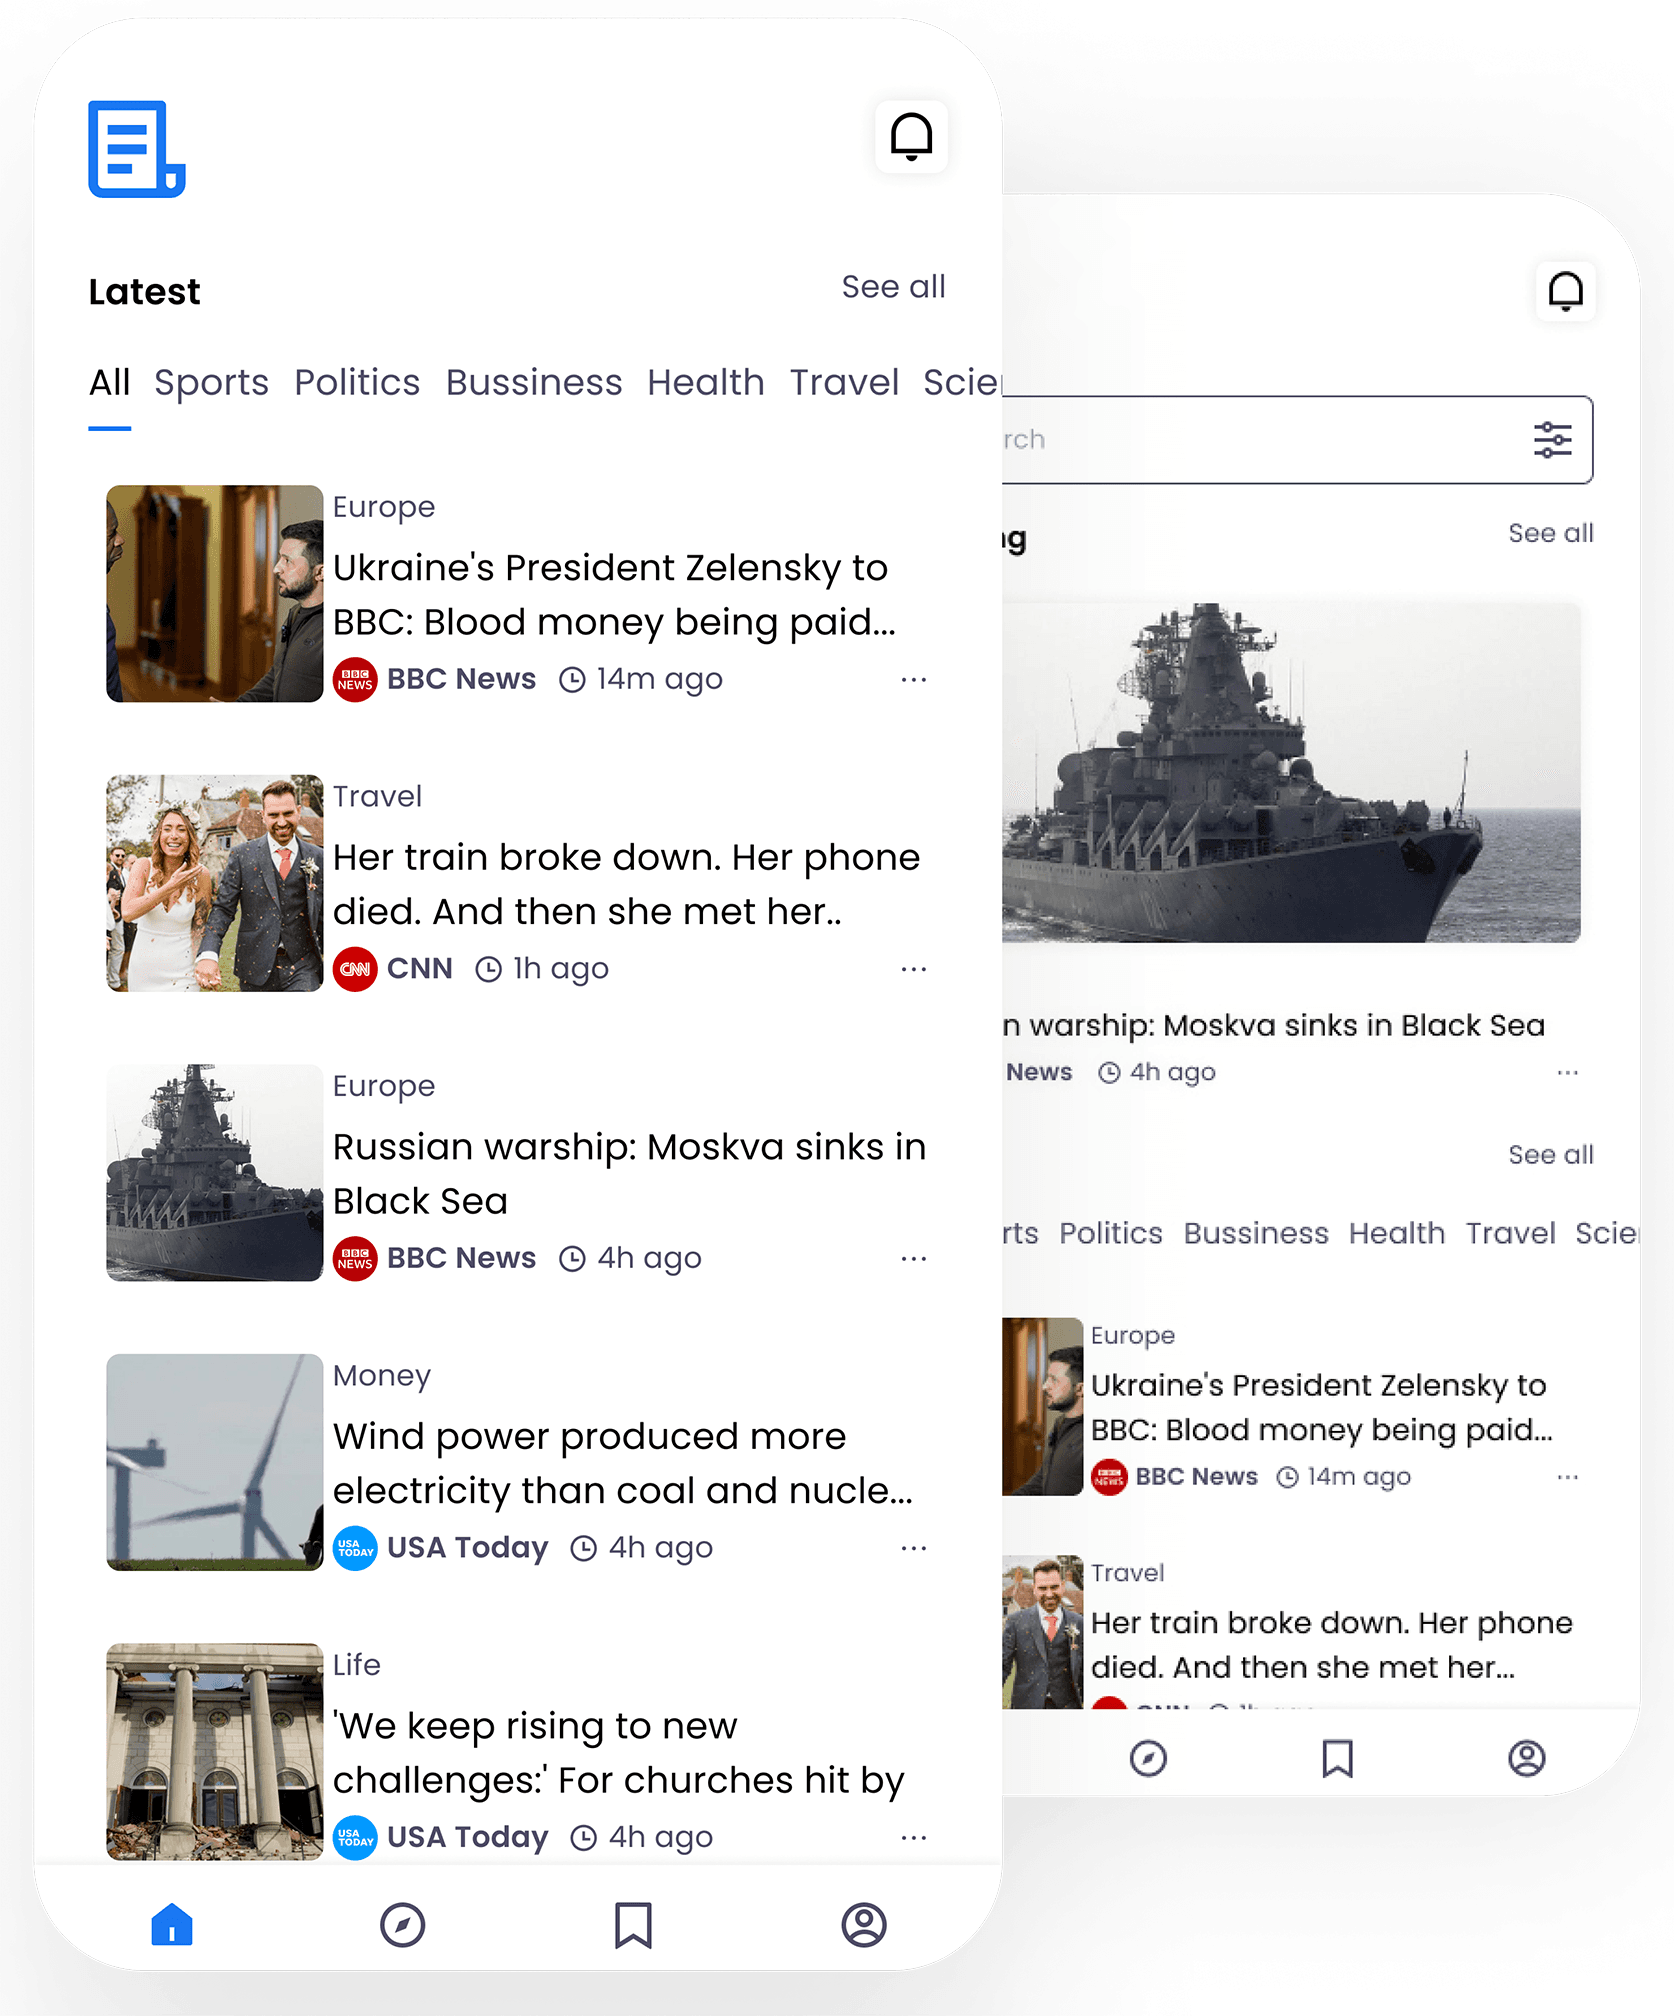Open Profile on back phone
Screen dimensions: 1674x2016
click(1527, 1758)
